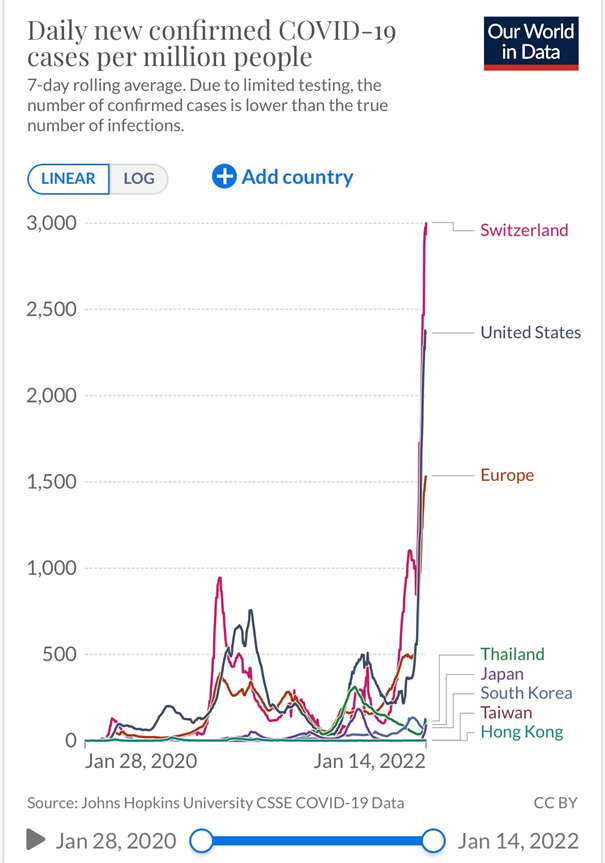Switch chart scale to LINEAR
This screenshot has width=605, height=863.
69,179
